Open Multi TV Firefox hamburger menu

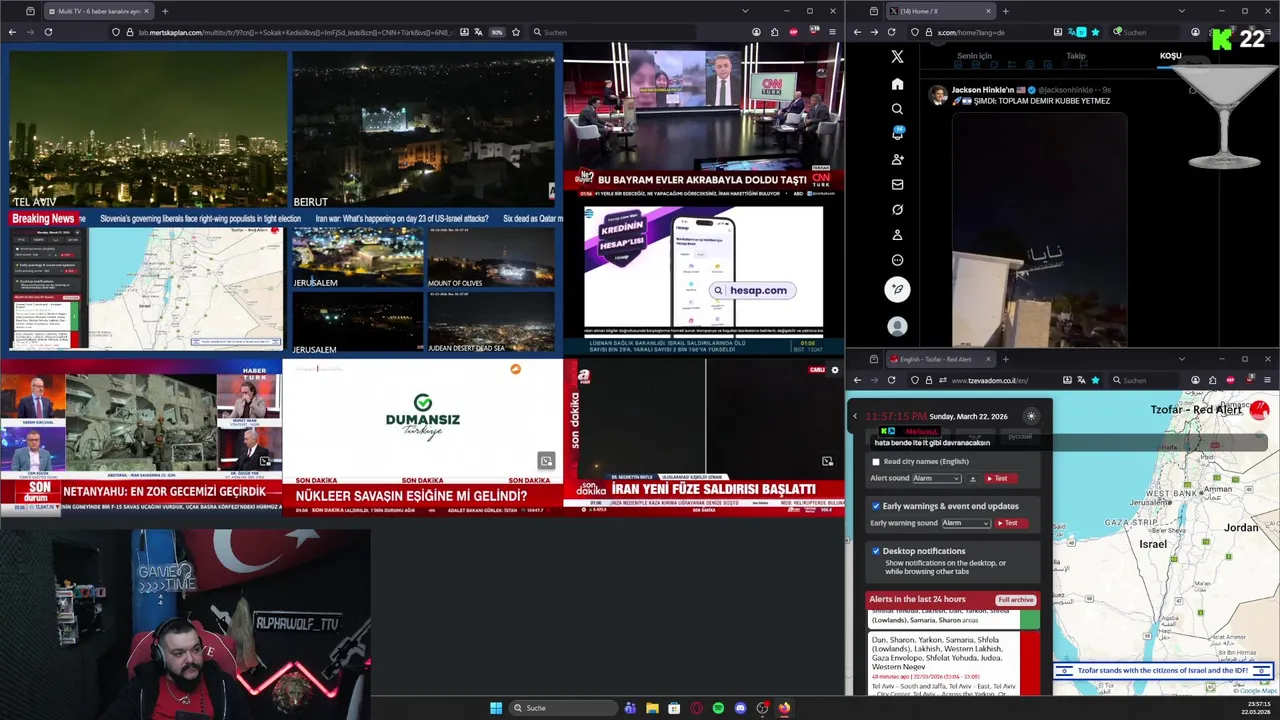[x=832, y=32]
